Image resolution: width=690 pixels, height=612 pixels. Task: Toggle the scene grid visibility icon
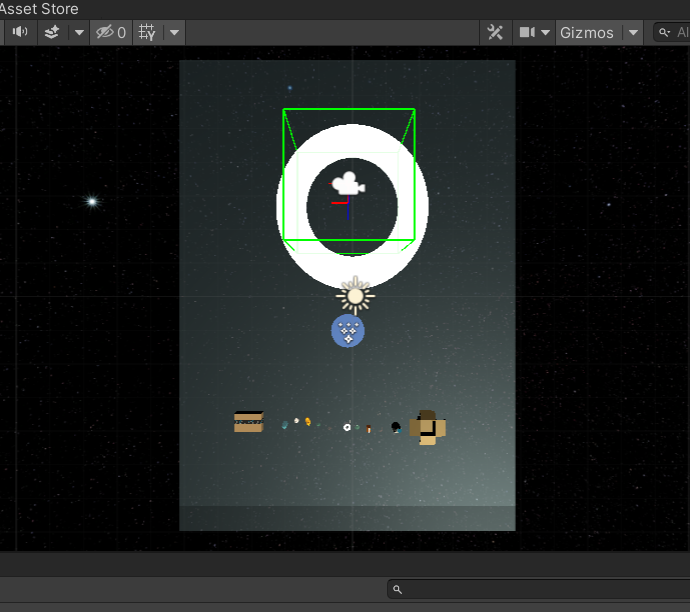pyautogui.click(x=147, y=32)
